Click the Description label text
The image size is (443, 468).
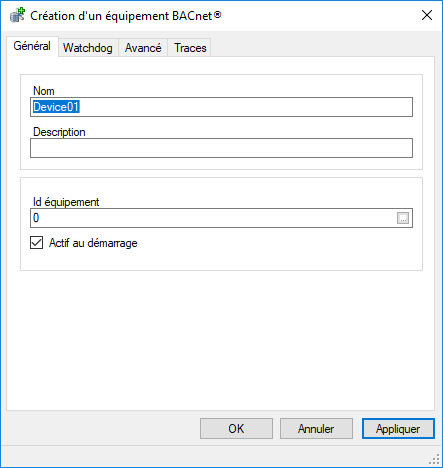[59, 132]
